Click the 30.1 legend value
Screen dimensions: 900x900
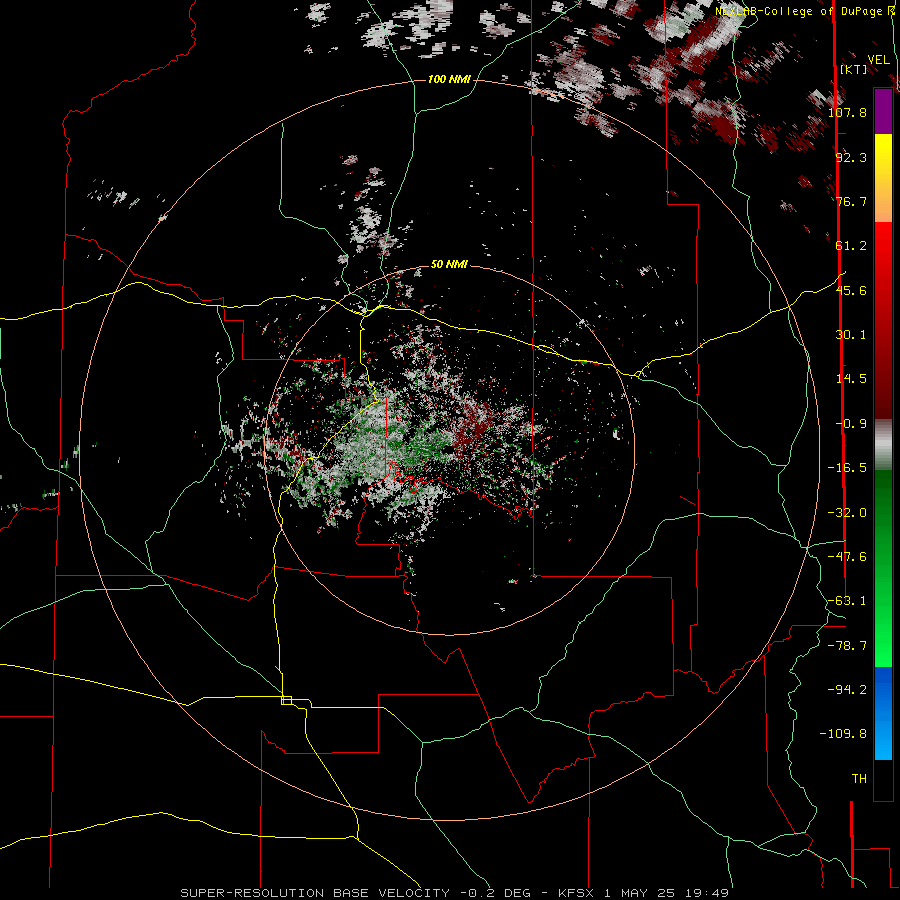pyautogui.click(x=851, y=335)
